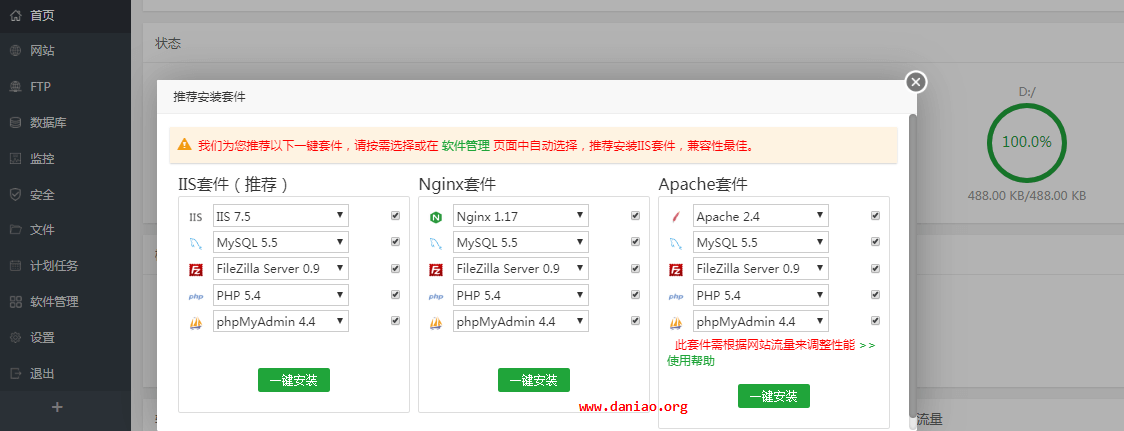
Task: Click 一键安装 under Nginx套件
Action: pos(534,380)
